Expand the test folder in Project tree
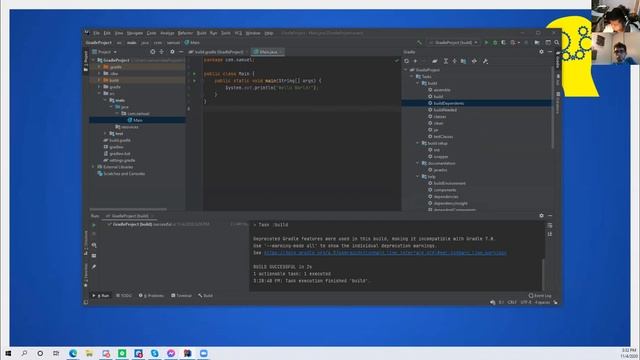The width and height of the screenshot is (640, 360). click(x=106, y=133)
